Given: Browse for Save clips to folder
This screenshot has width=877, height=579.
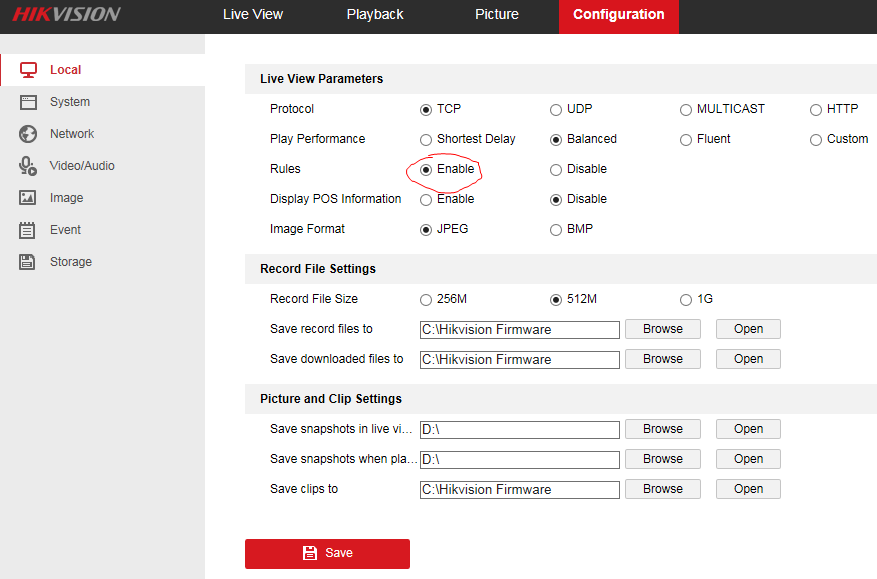Looking at the screenshot, I should pyautogui.click(x=663, y=489).
